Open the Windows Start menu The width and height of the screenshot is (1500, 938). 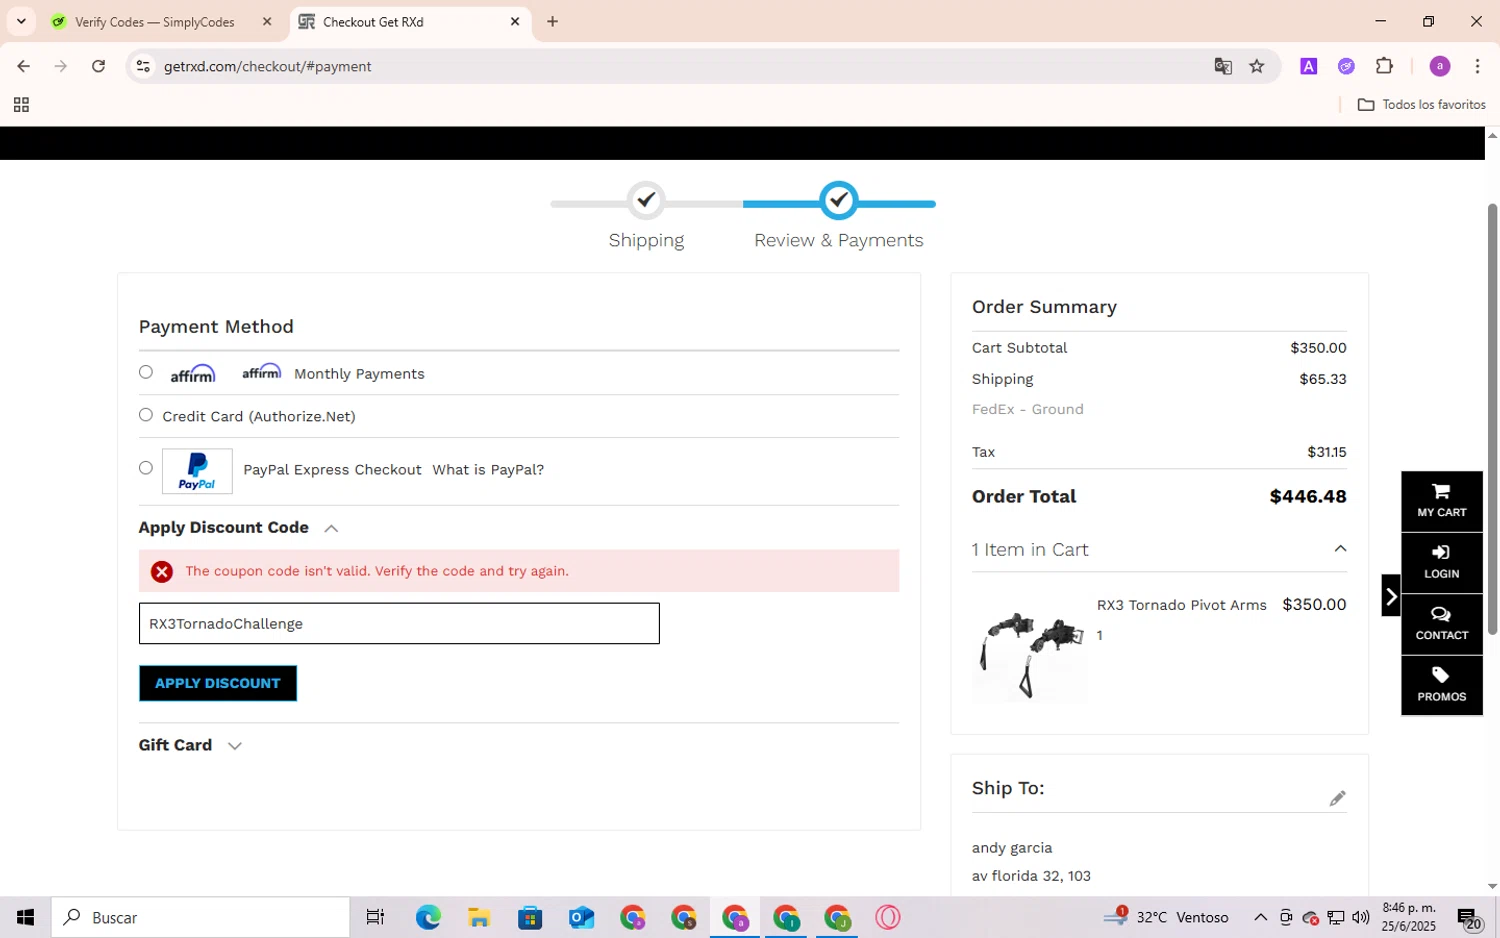pos(25,917)
